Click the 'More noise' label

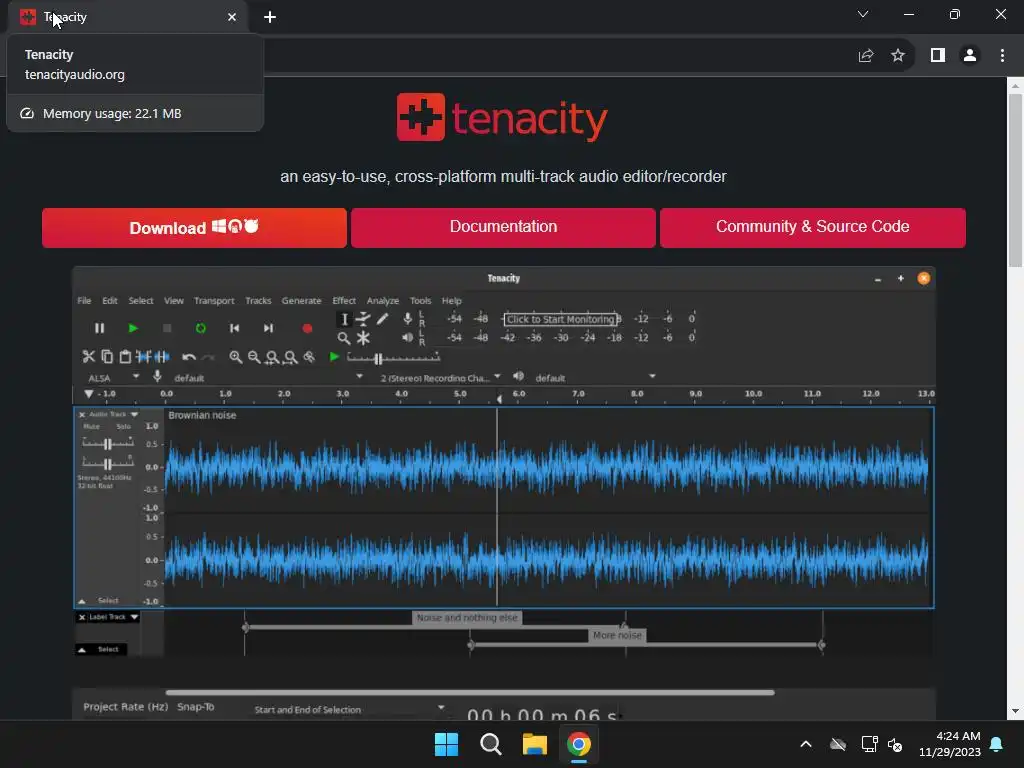[617, 635]
